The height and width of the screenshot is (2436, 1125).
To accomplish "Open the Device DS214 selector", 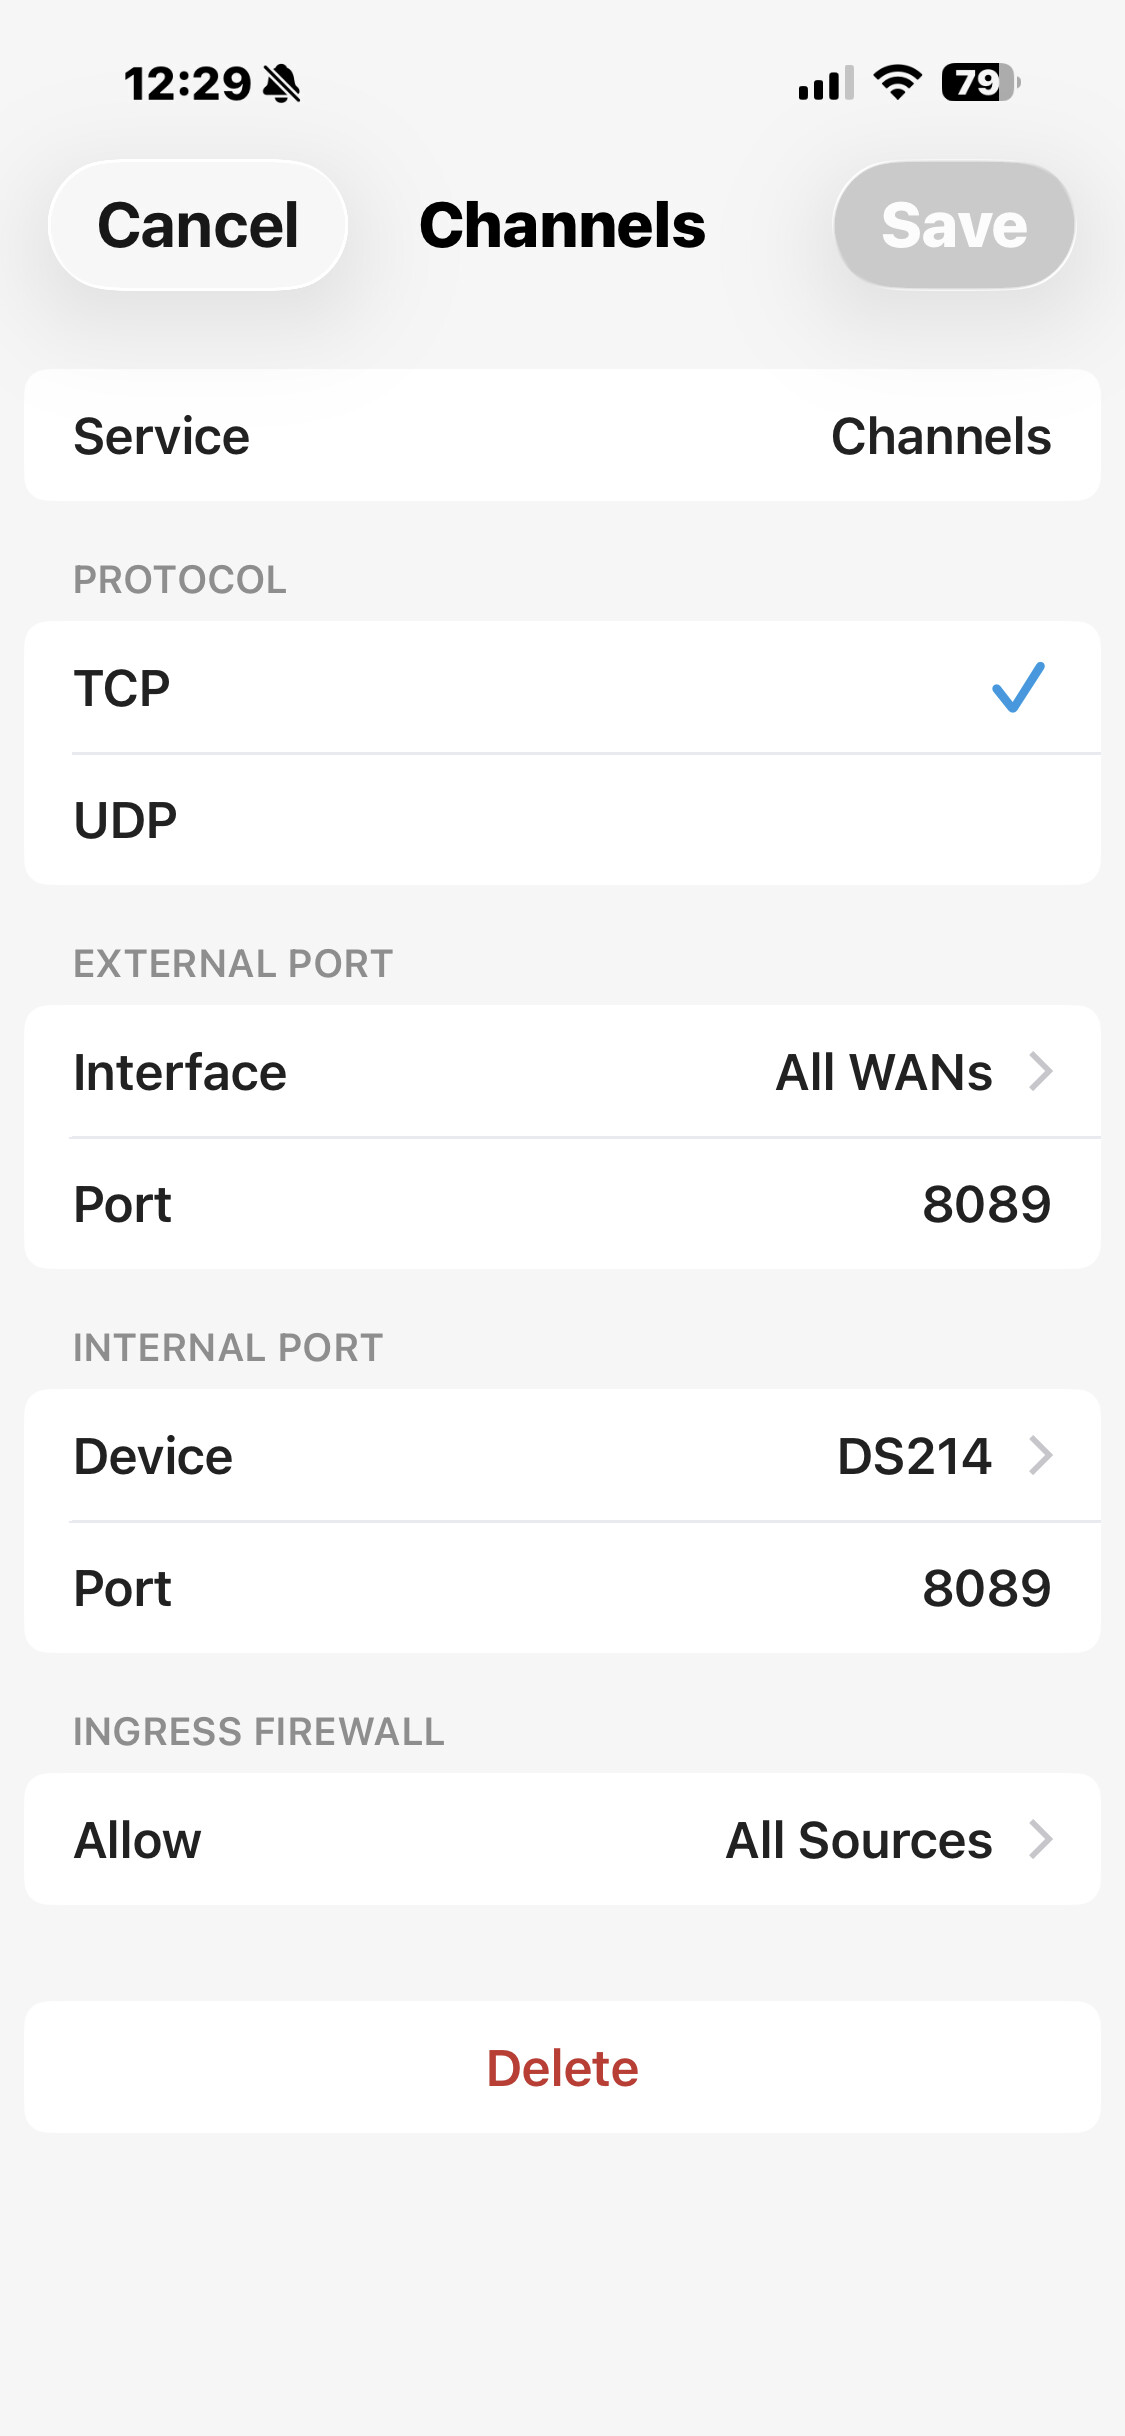I will pos(562,1456).
